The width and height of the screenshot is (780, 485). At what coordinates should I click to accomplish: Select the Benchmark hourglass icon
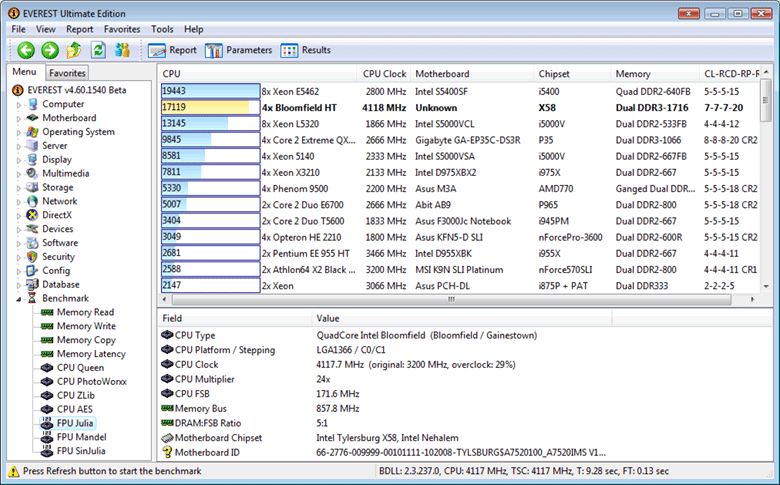click(32, 298)
